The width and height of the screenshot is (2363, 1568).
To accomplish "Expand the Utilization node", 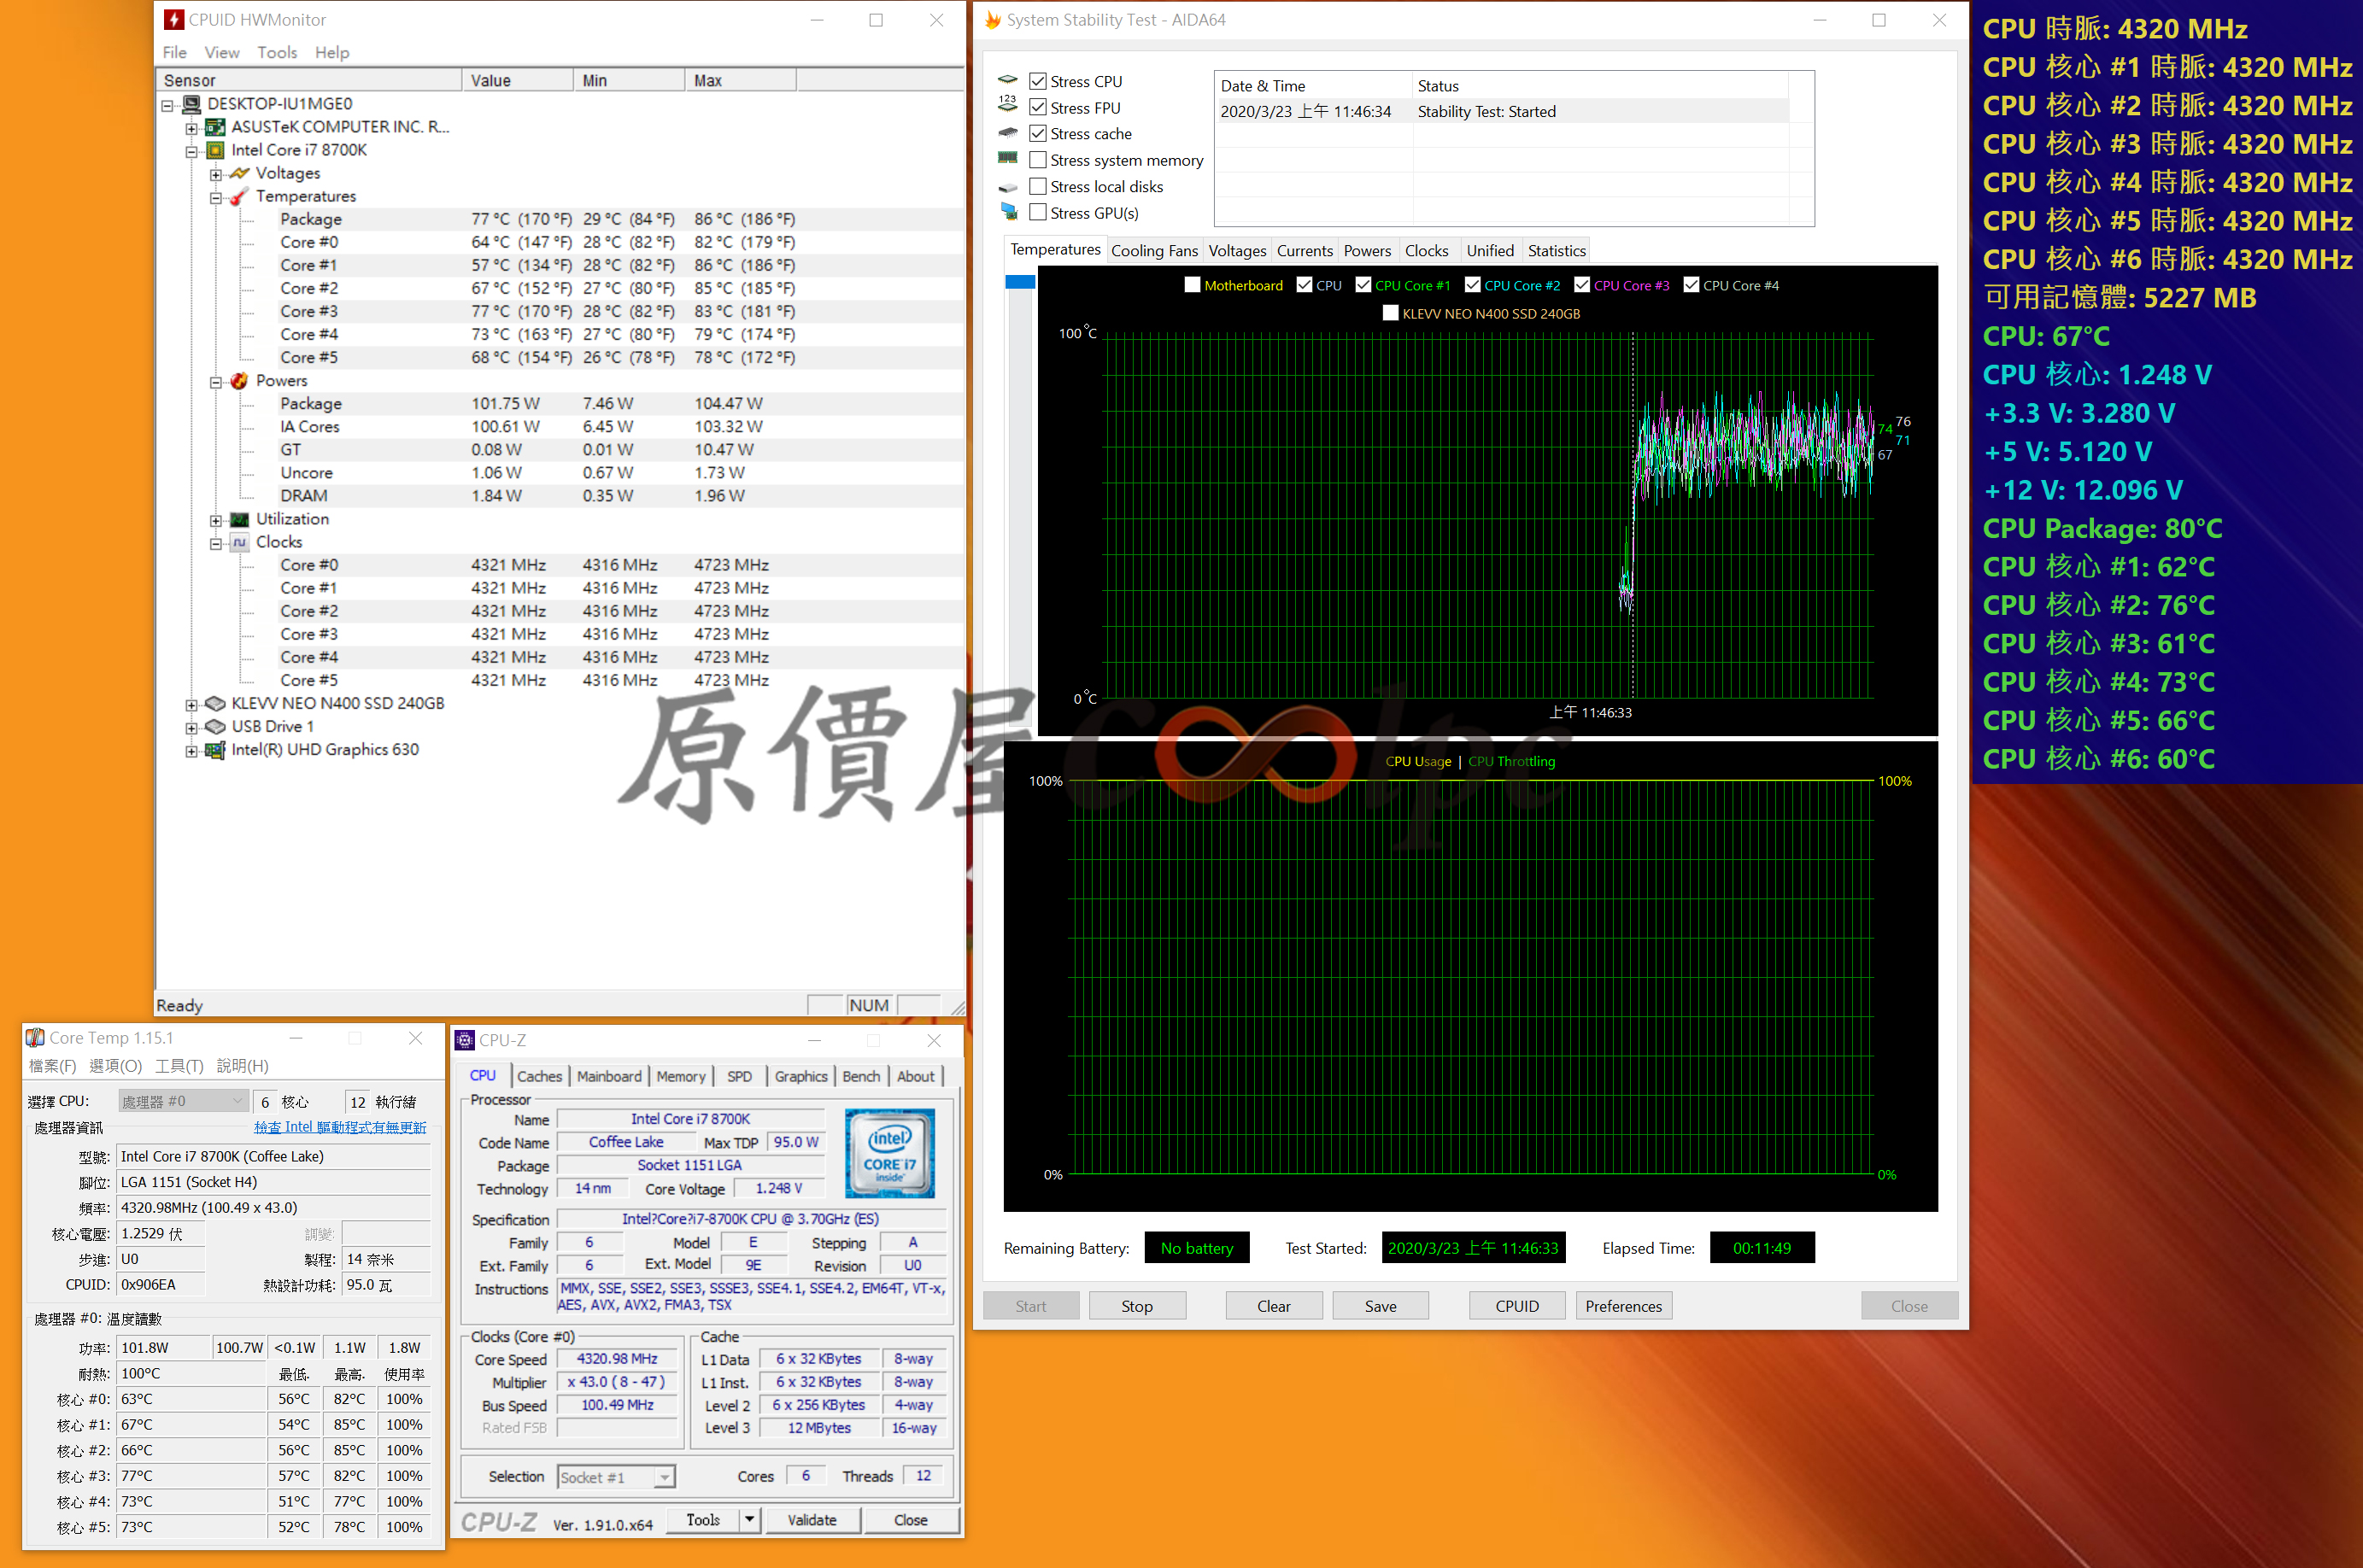I will pyautogui.click(x=215, y=520).
